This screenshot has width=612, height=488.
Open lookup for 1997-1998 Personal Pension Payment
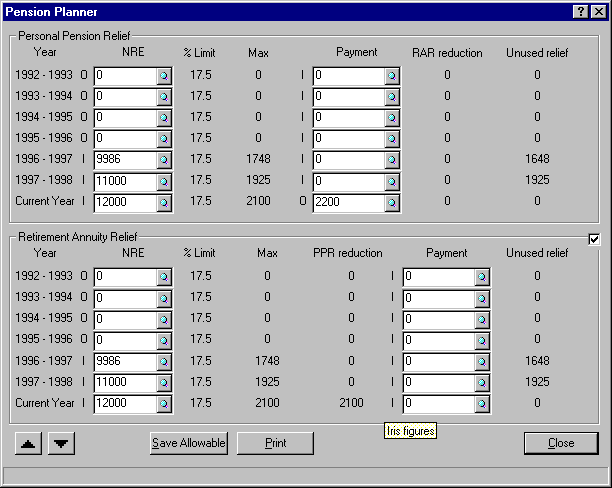point(392,182)
